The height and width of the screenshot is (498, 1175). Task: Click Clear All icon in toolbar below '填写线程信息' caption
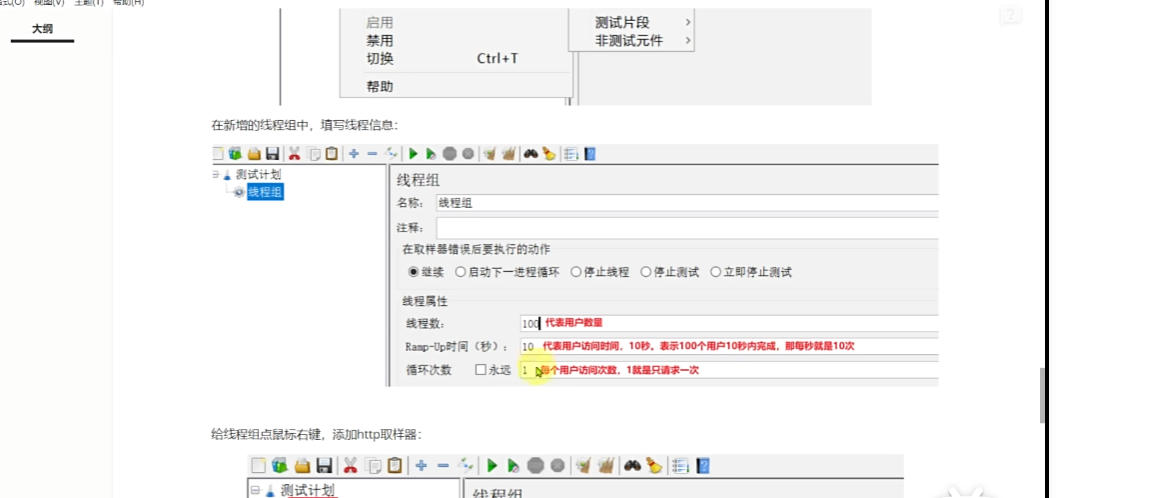tap(510, 154)
